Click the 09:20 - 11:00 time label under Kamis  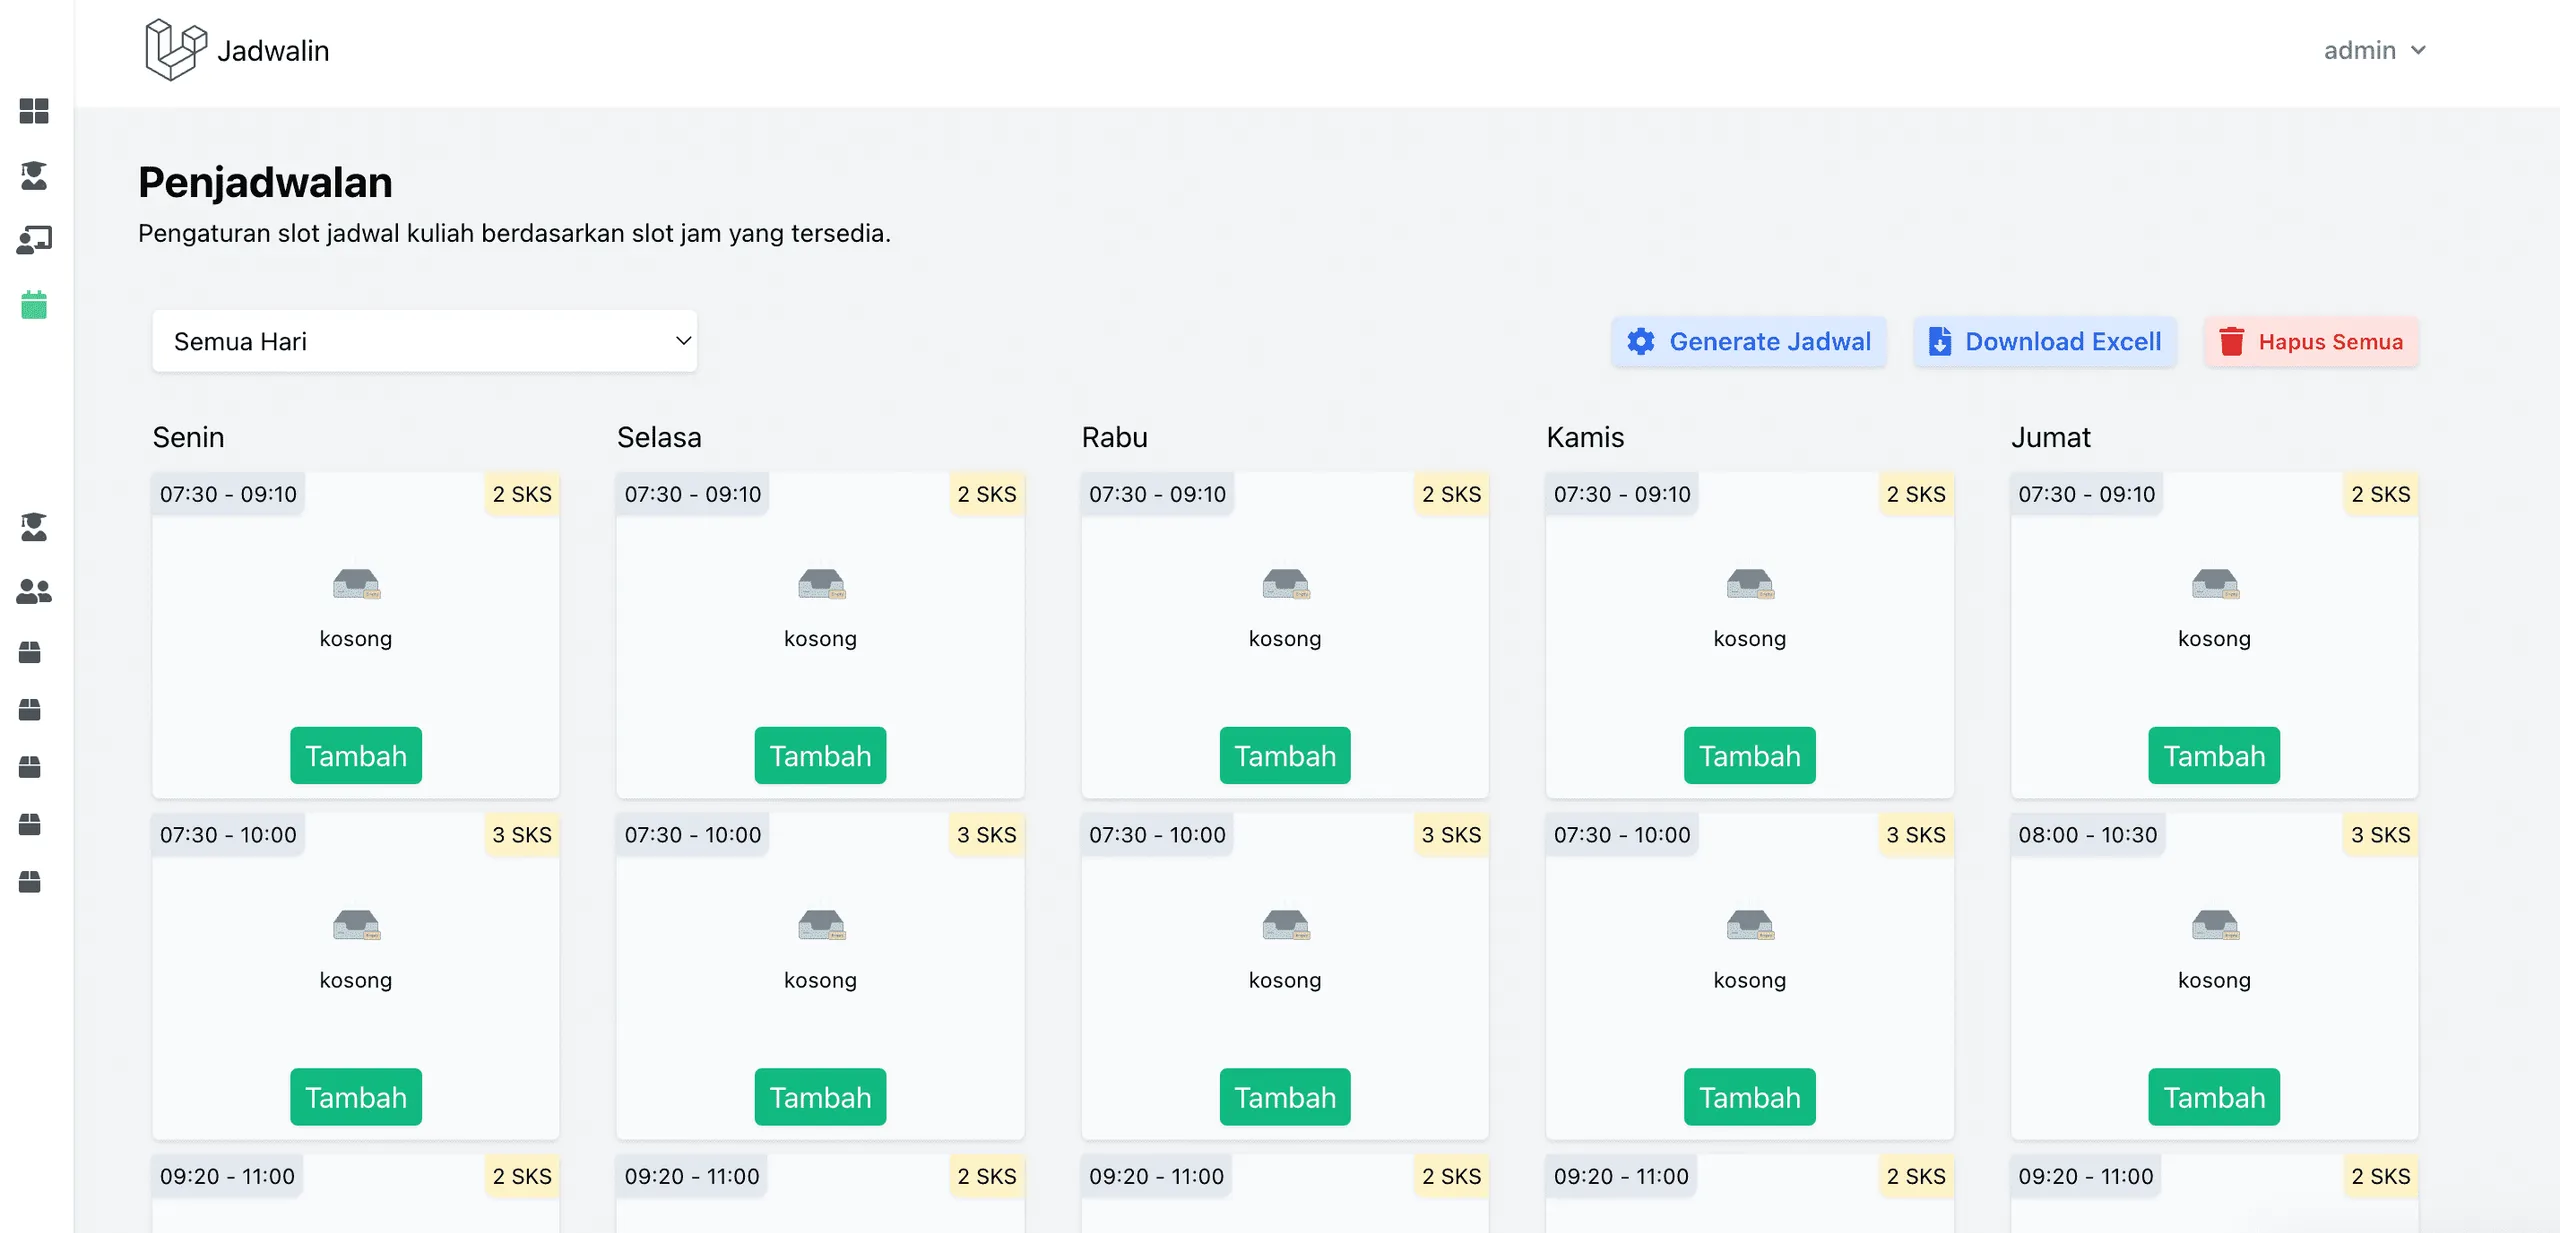[x=1621, y=1176]
